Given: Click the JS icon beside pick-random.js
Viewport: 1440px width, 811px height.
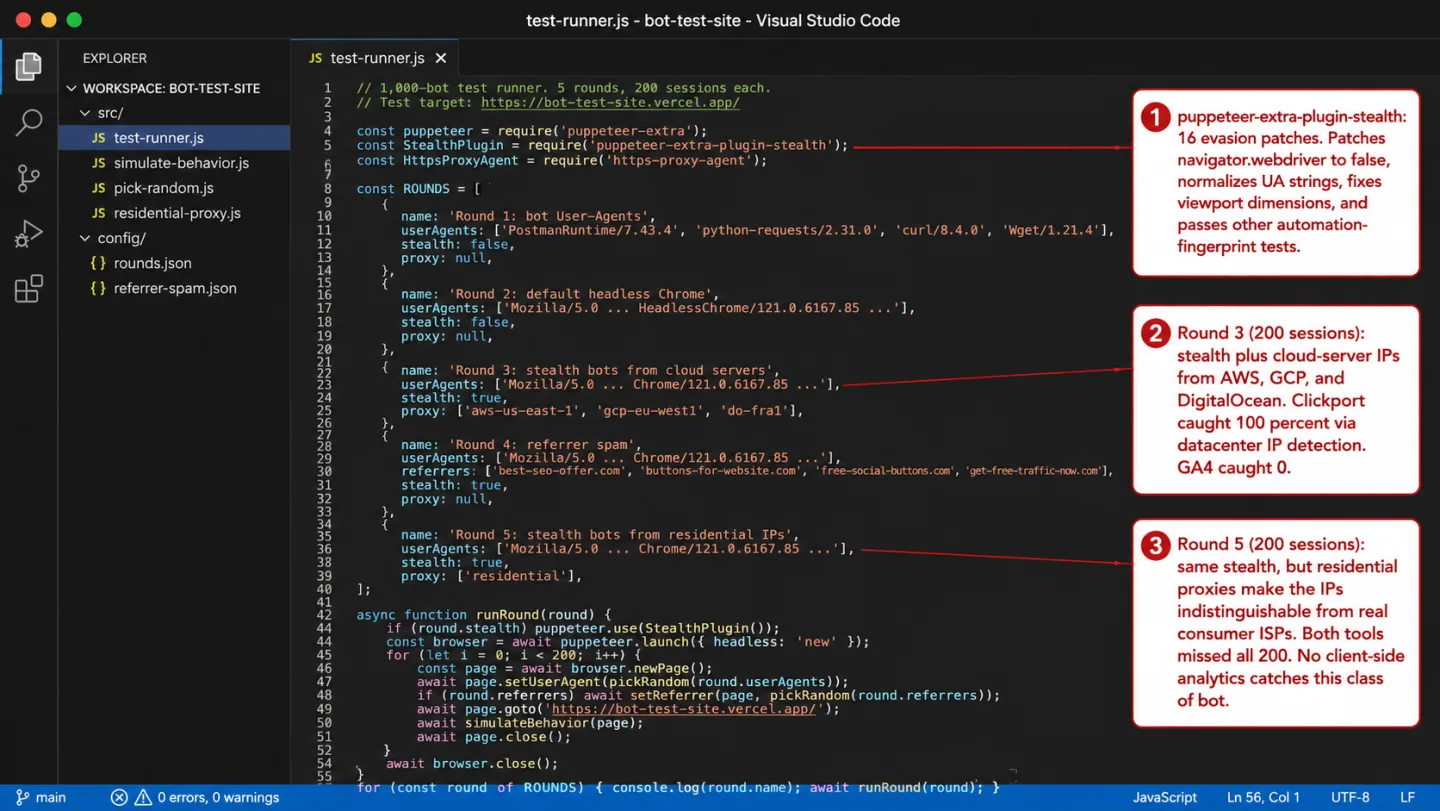Looking at the screenshot, I should coord(98,188).
